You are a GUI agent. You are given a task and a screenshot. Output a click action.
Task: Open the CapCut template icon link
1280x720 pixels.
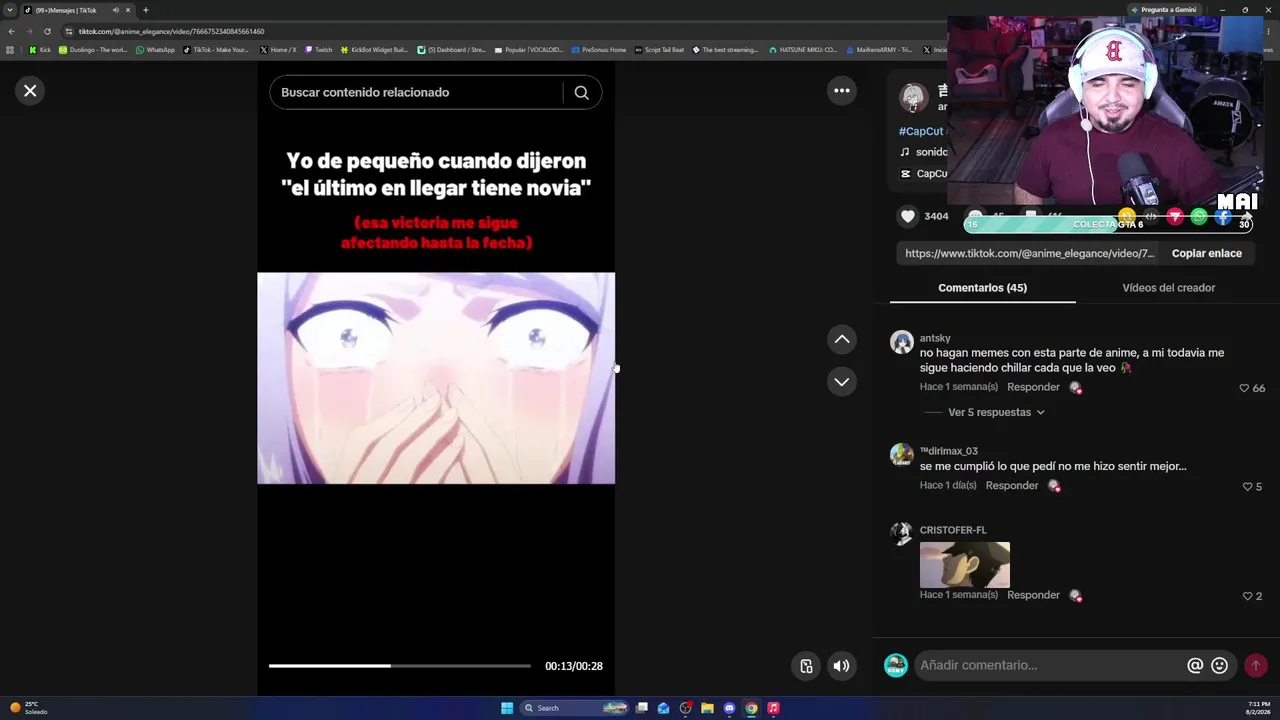[x=906, y=174]
